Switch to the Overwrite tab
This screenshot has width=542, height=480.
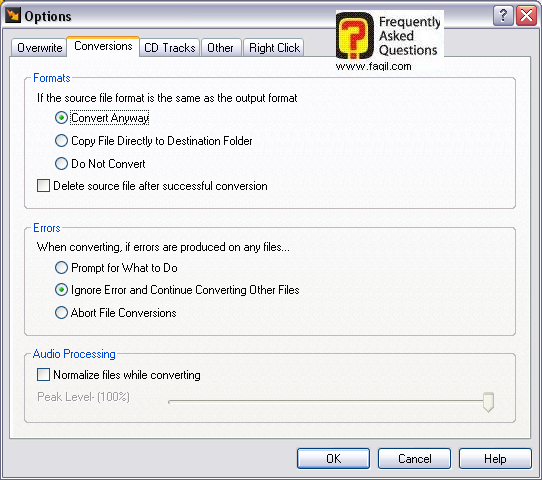coord(39,48)
